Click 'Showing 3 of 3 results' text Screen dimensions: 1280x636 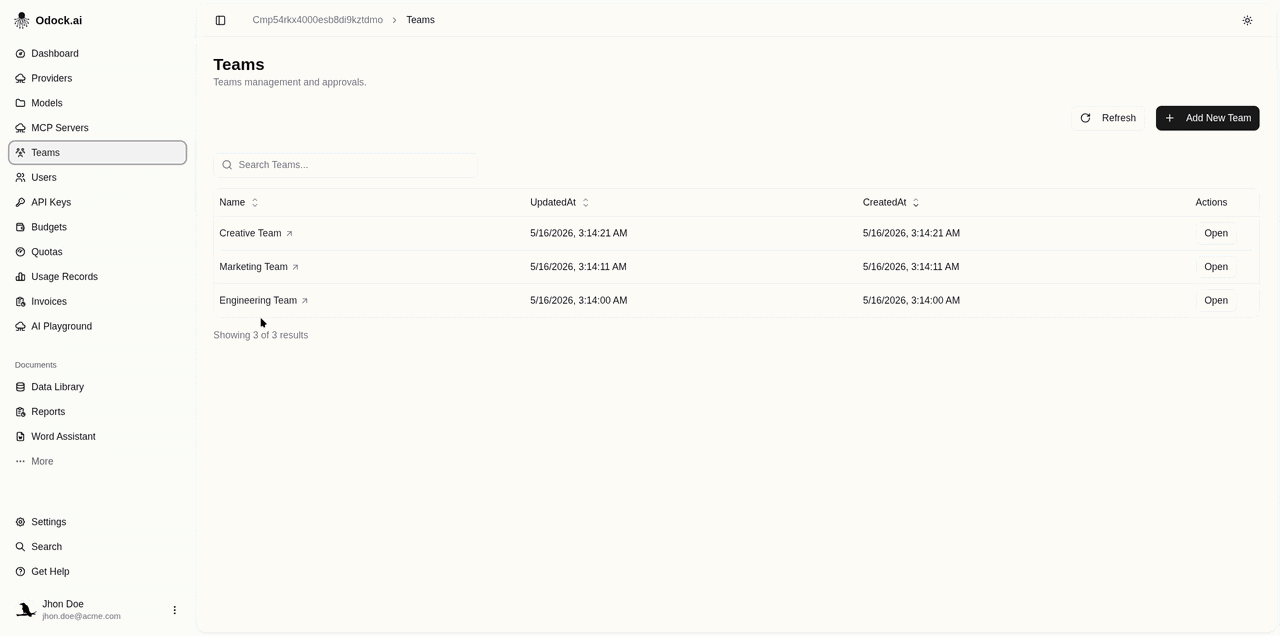pyautogui.click(x=260, y=335)
